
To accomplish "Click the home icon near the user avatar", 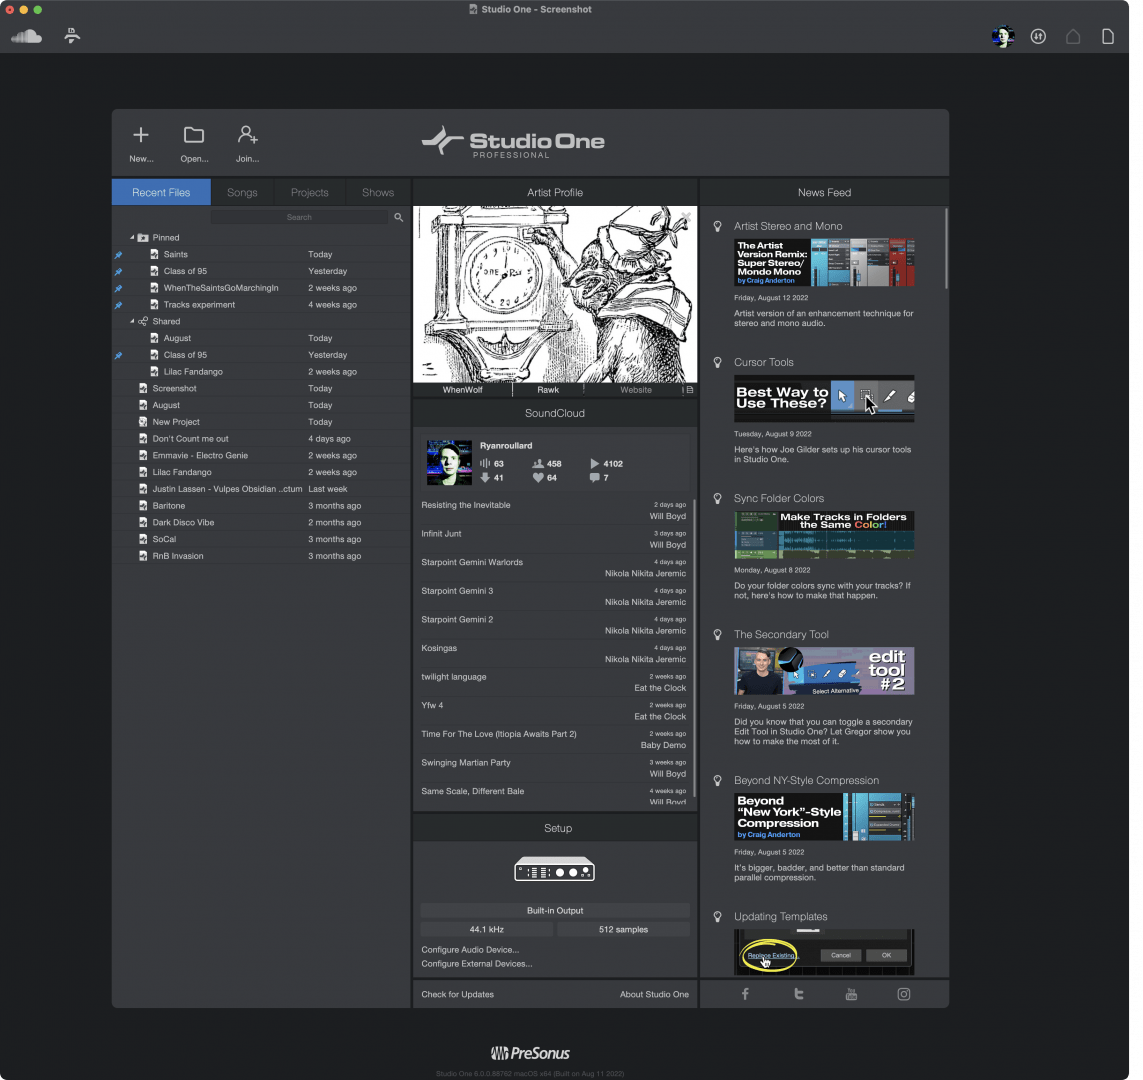I will pyautogui.click(x=1072, y=36).
